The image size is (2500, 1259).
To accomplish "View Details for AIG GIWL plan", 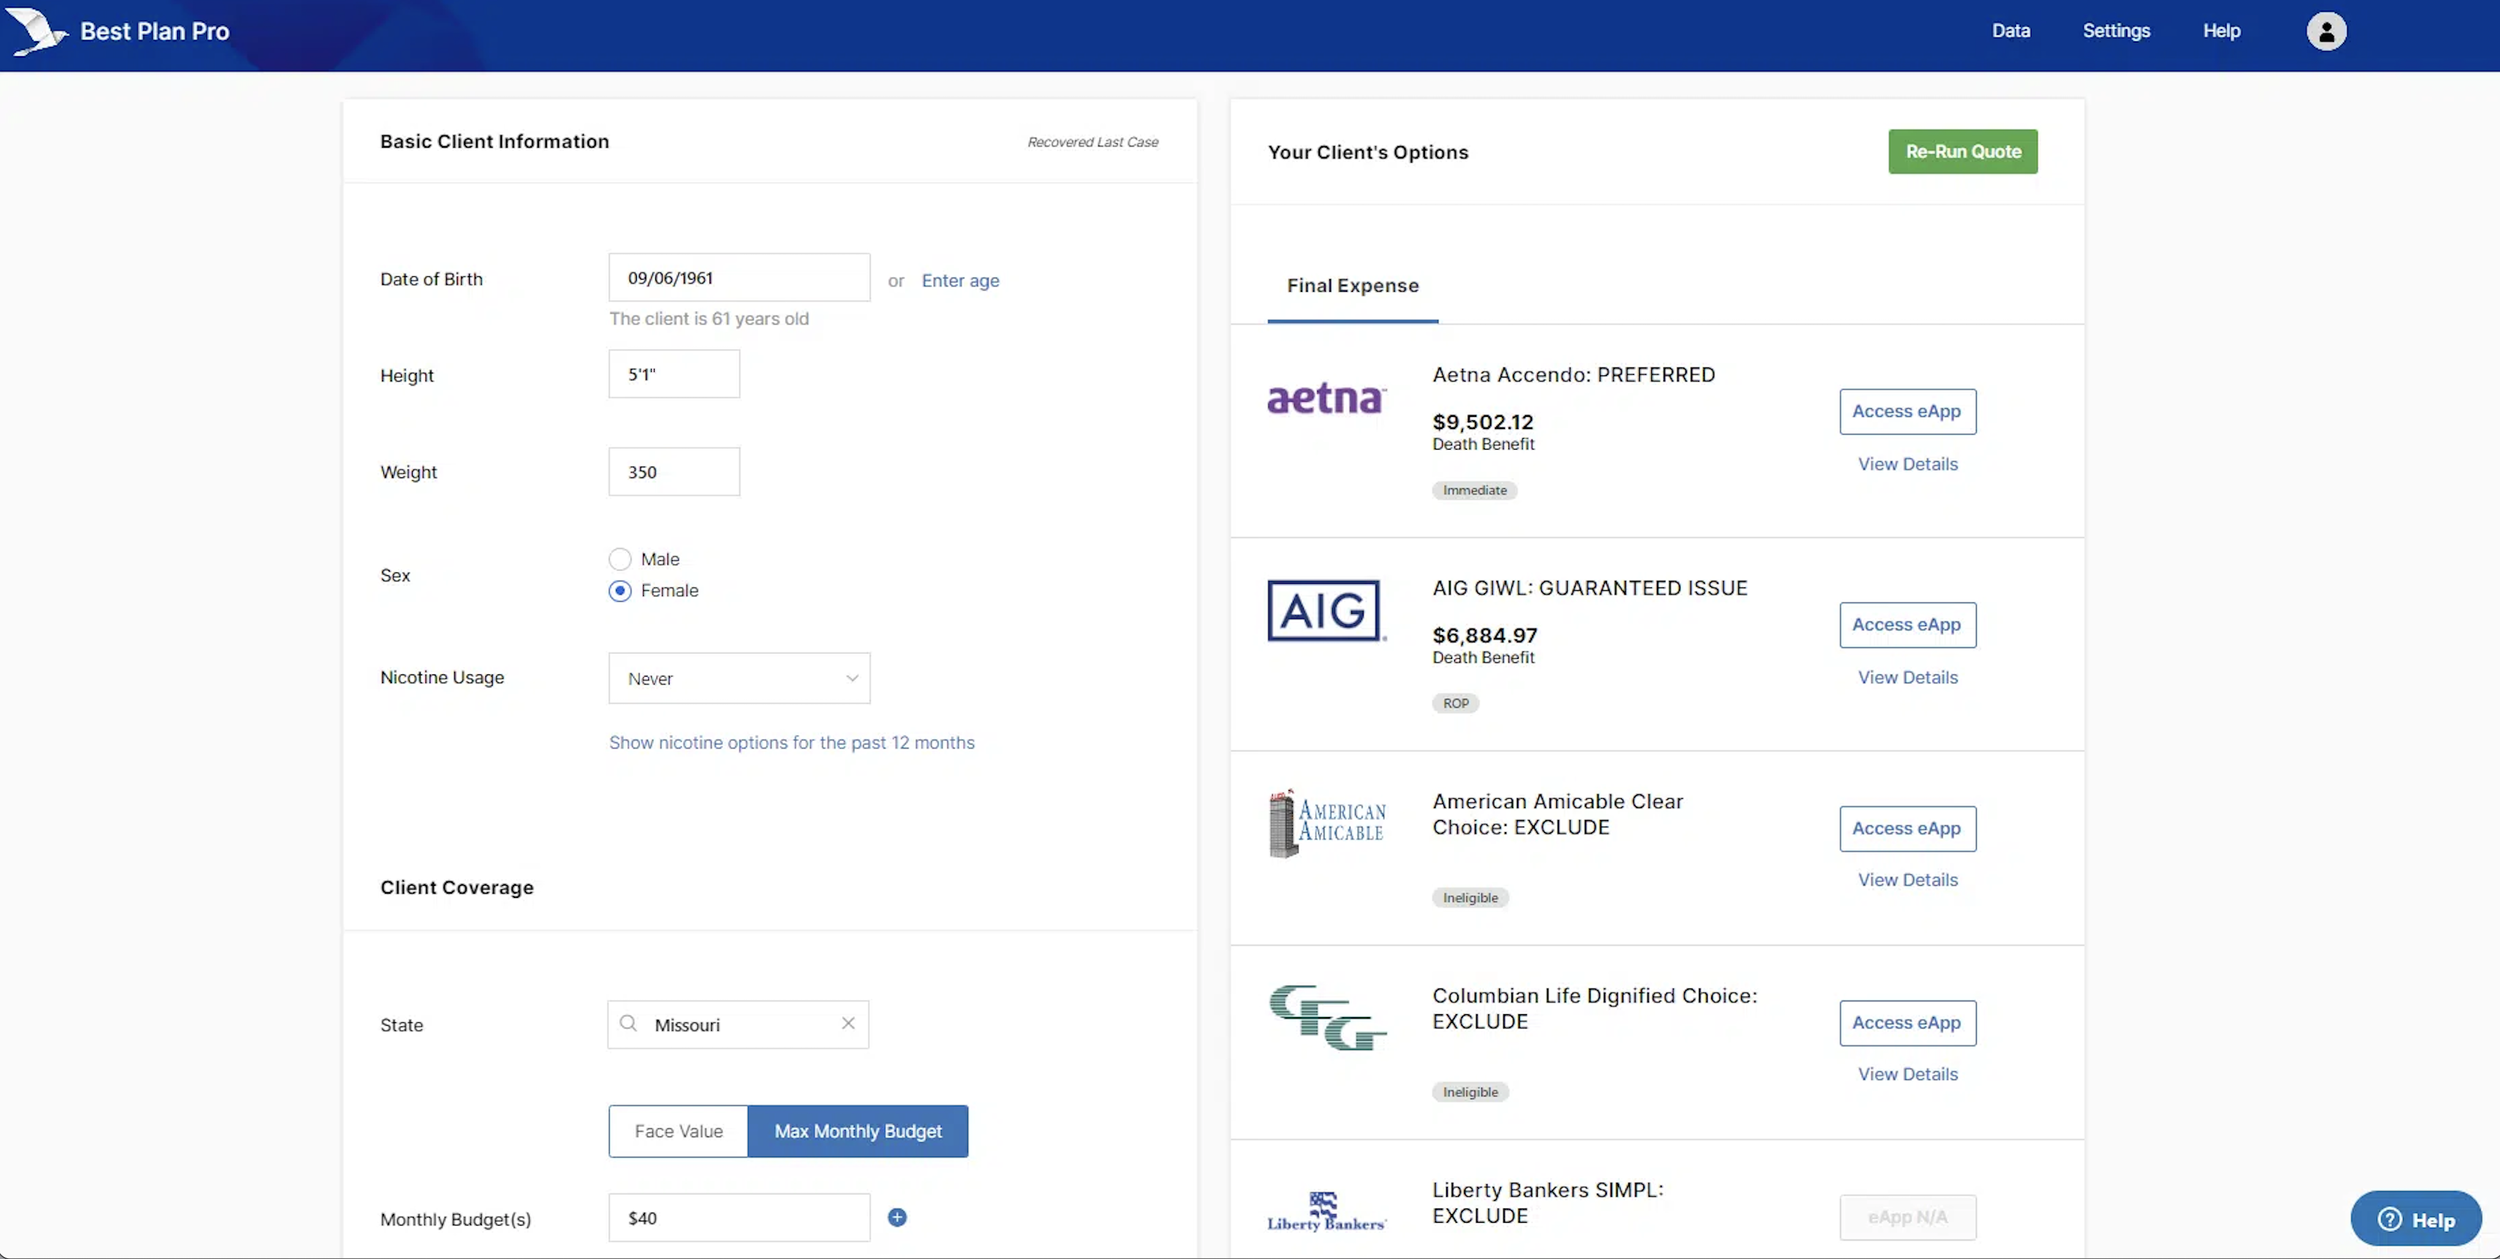I will (1907, 677).
